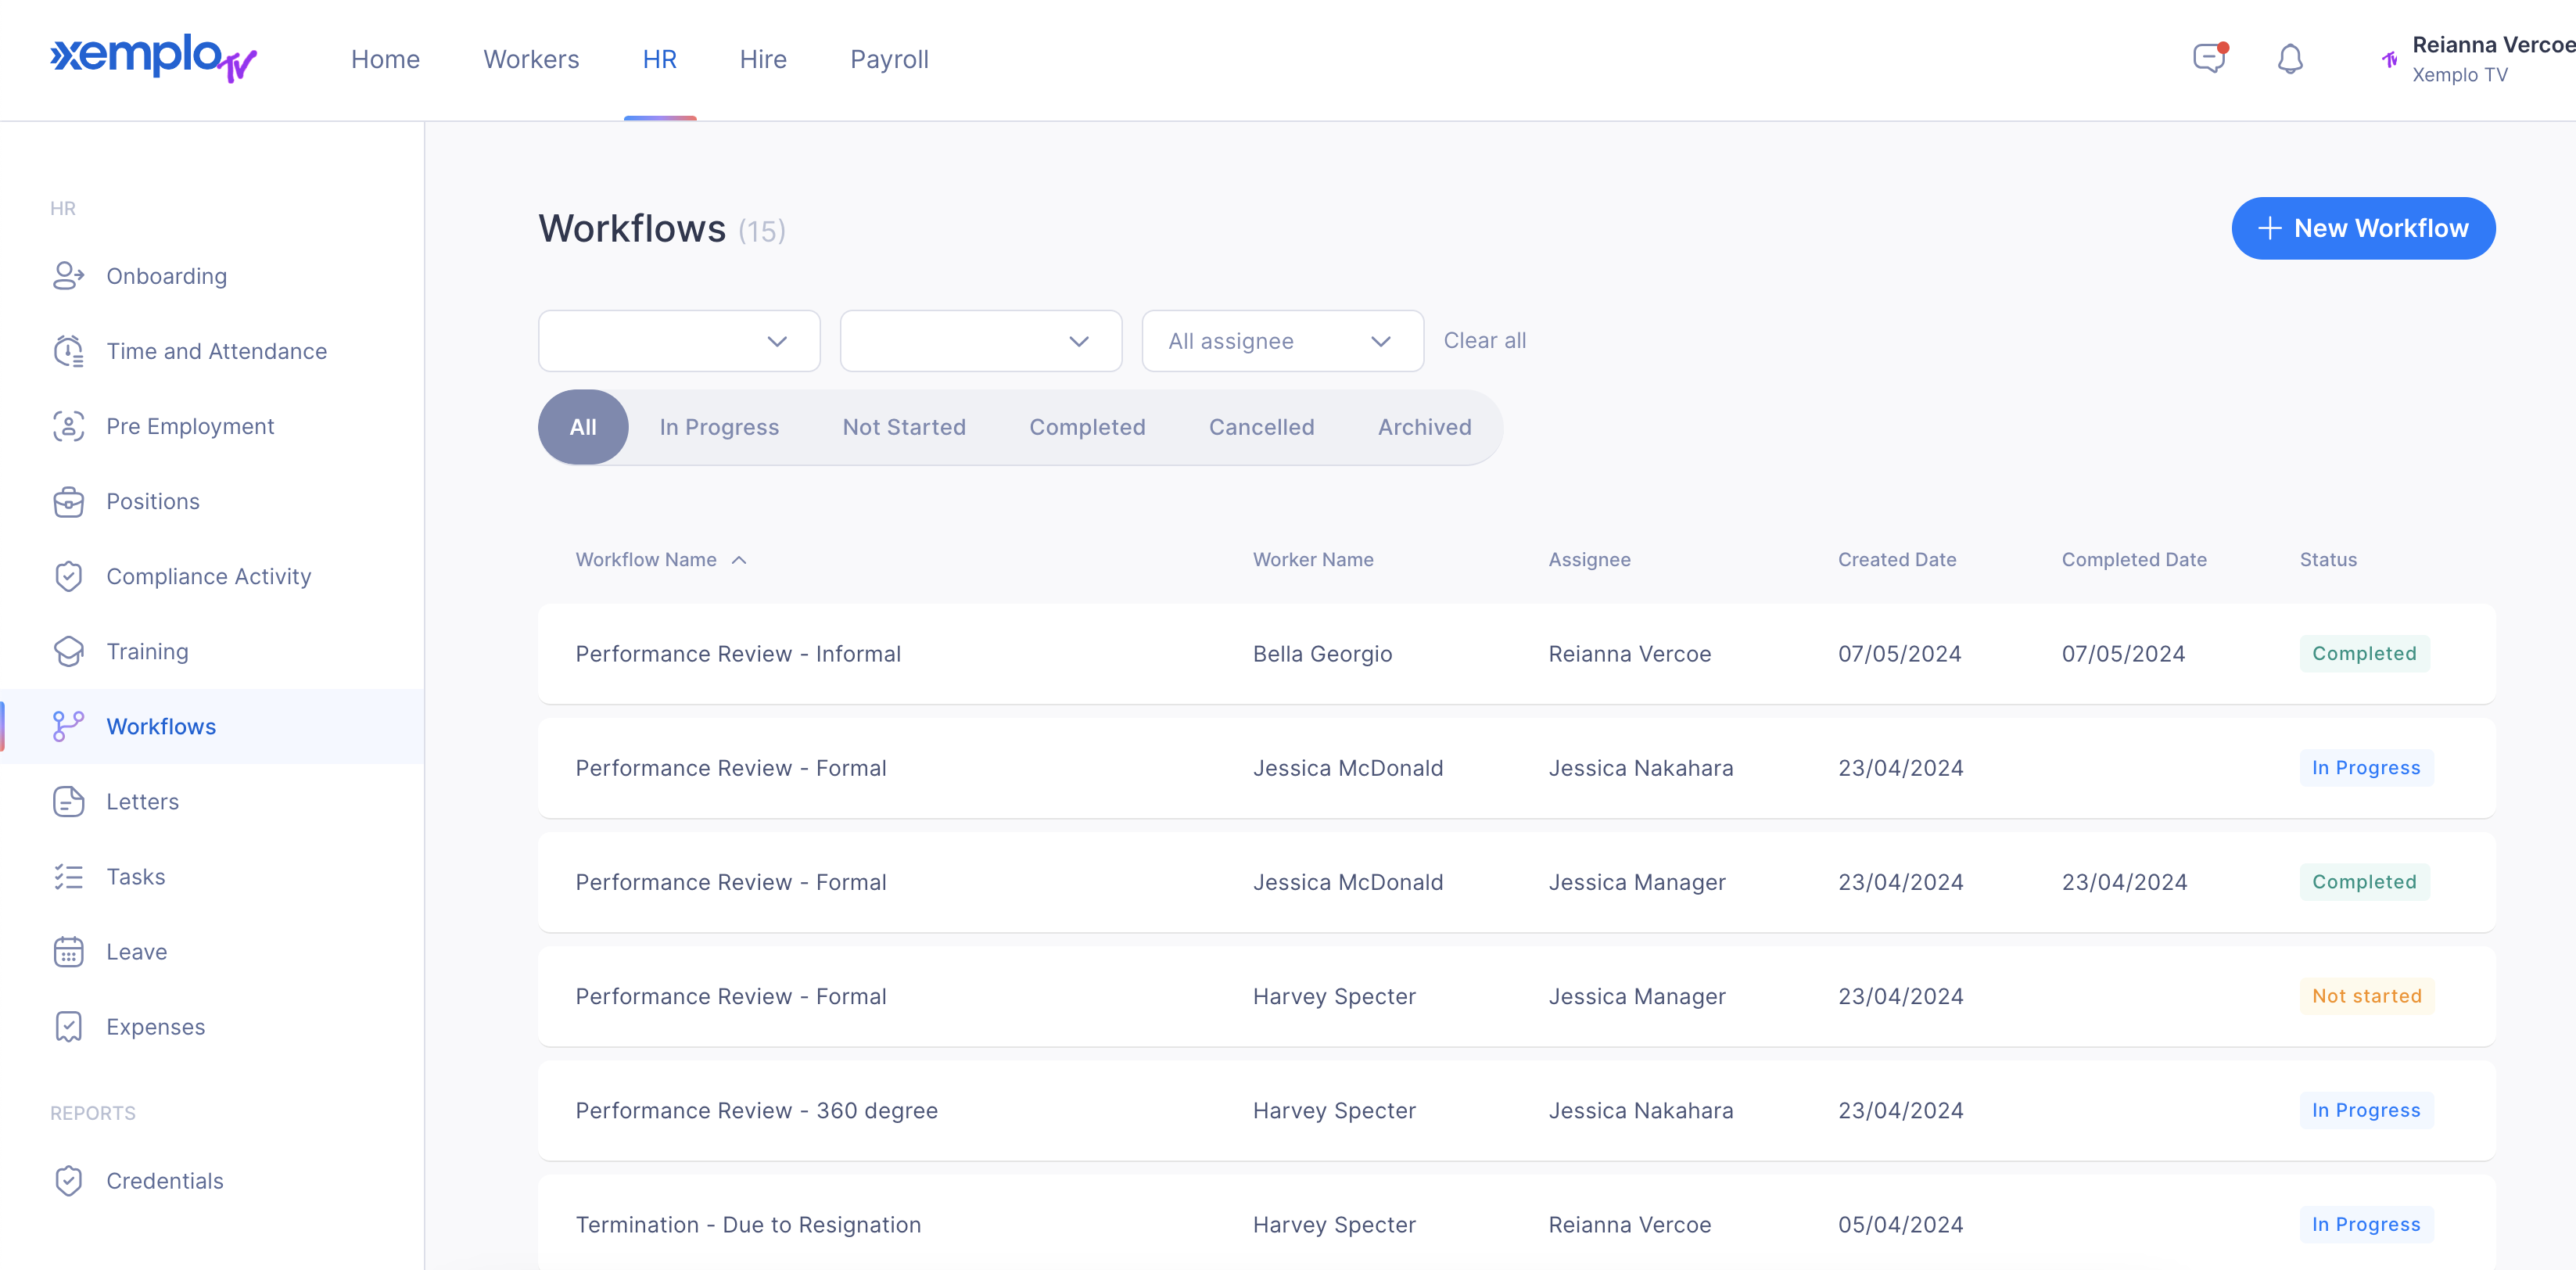Sort by Worker Name column header

pyautogui.click(x=1313, y=560)
